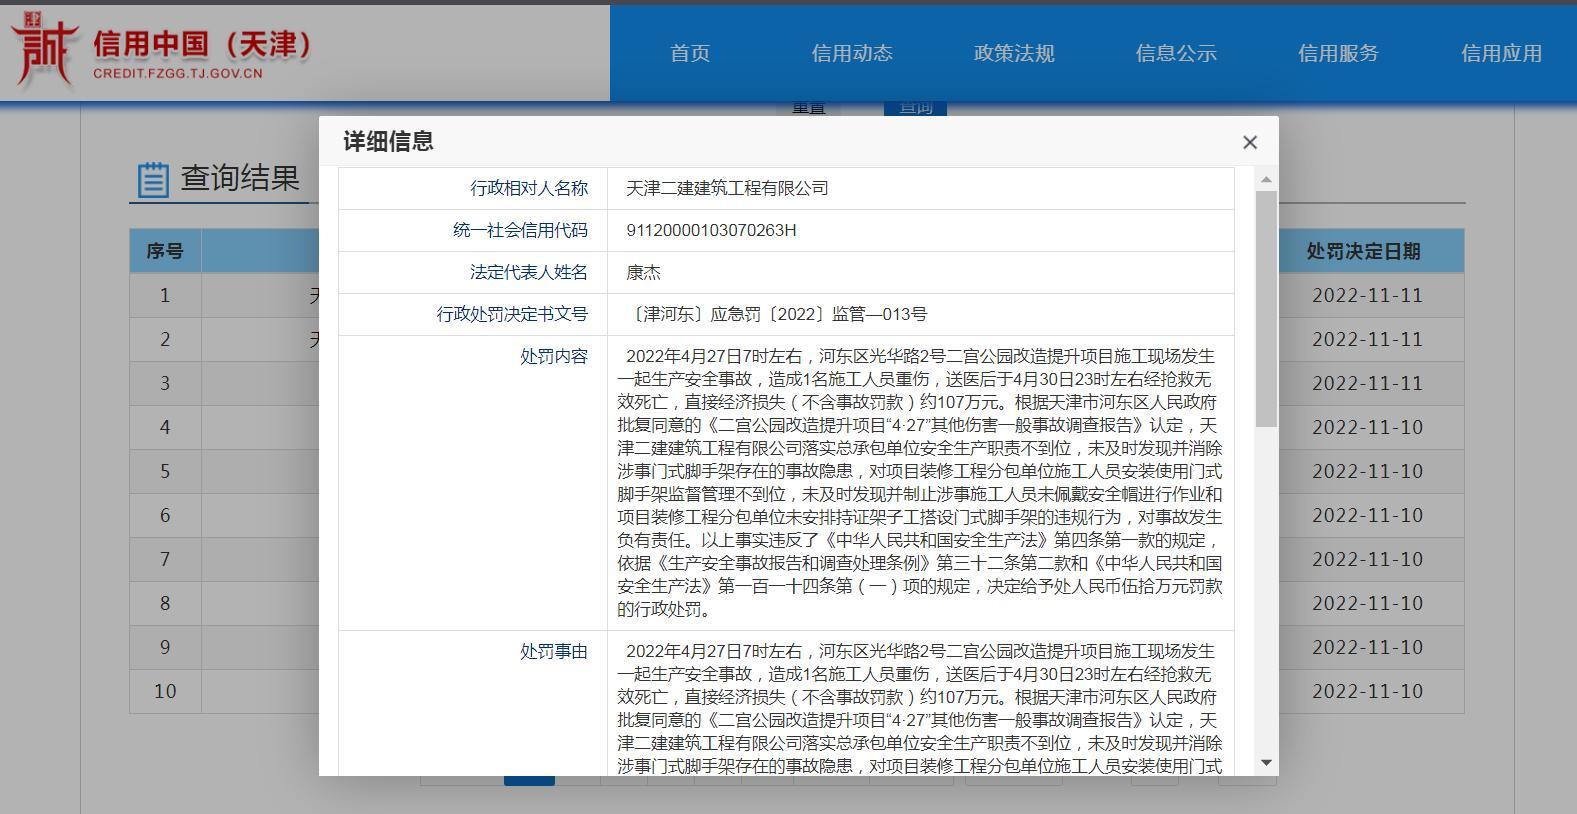
Task: Click the 处罚事由 label
Action: (x=554, y=651)
